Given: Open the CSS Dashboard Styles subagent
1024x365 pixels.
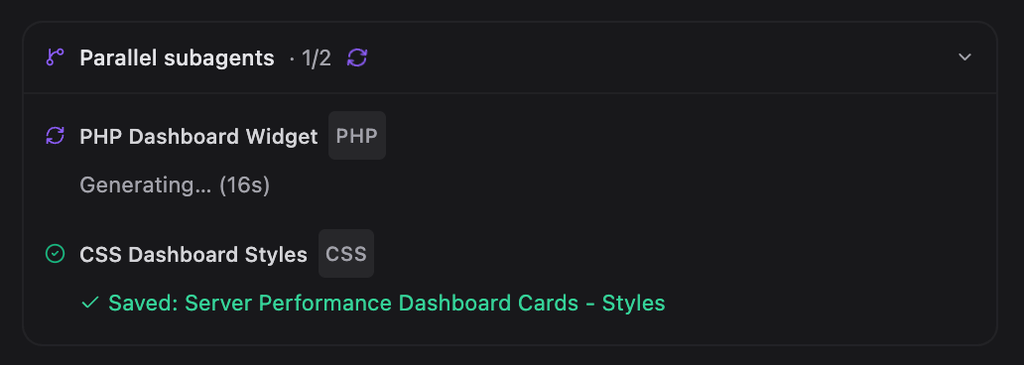Looking at the screenshot, I should click(x=193, y=255).
